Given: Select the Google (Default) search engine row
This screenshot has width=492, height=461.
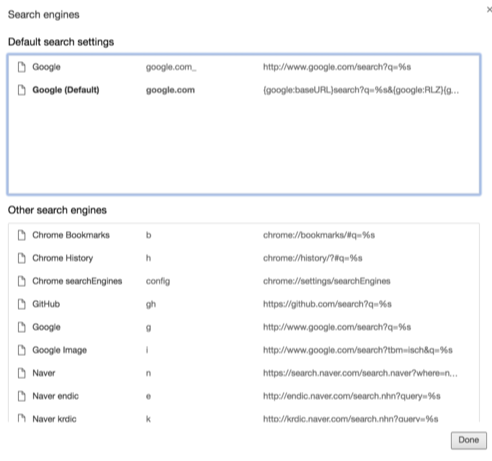Looking at the screenshot, I should [244, 90].
